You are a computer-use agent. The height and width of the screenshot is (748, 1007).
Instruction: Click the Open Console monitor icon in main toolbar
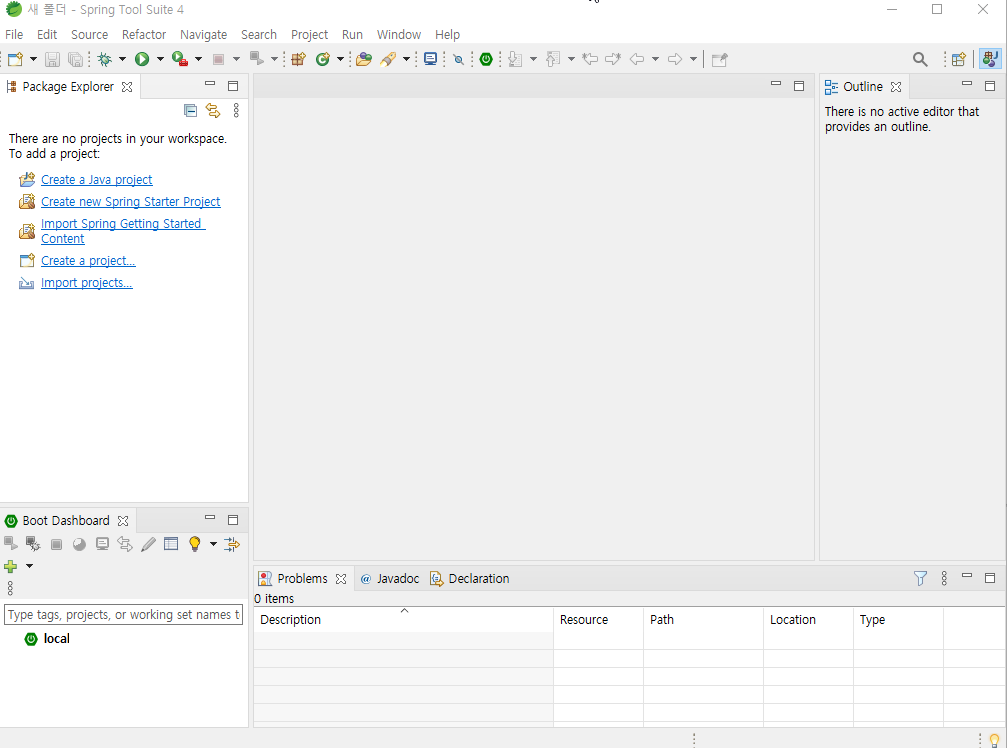point(430,60)
